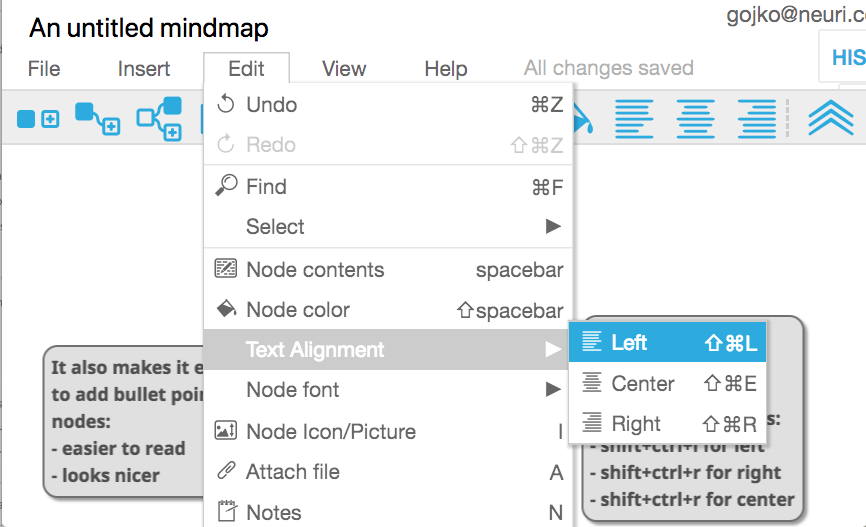Click the collapse toolbar double-chevron icon
The height and width of the screenshot is (527, 866).
pos(831,118)
